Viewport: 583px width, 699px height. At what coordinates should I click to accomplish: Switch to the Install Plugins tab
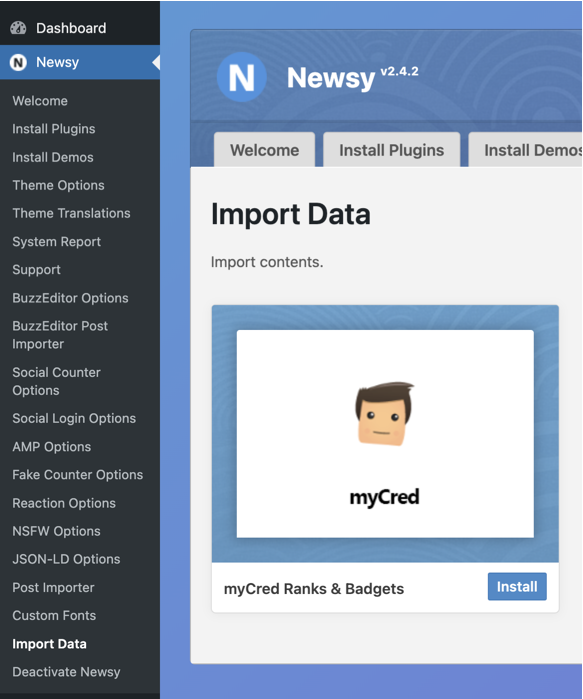(x=391, y=150)
